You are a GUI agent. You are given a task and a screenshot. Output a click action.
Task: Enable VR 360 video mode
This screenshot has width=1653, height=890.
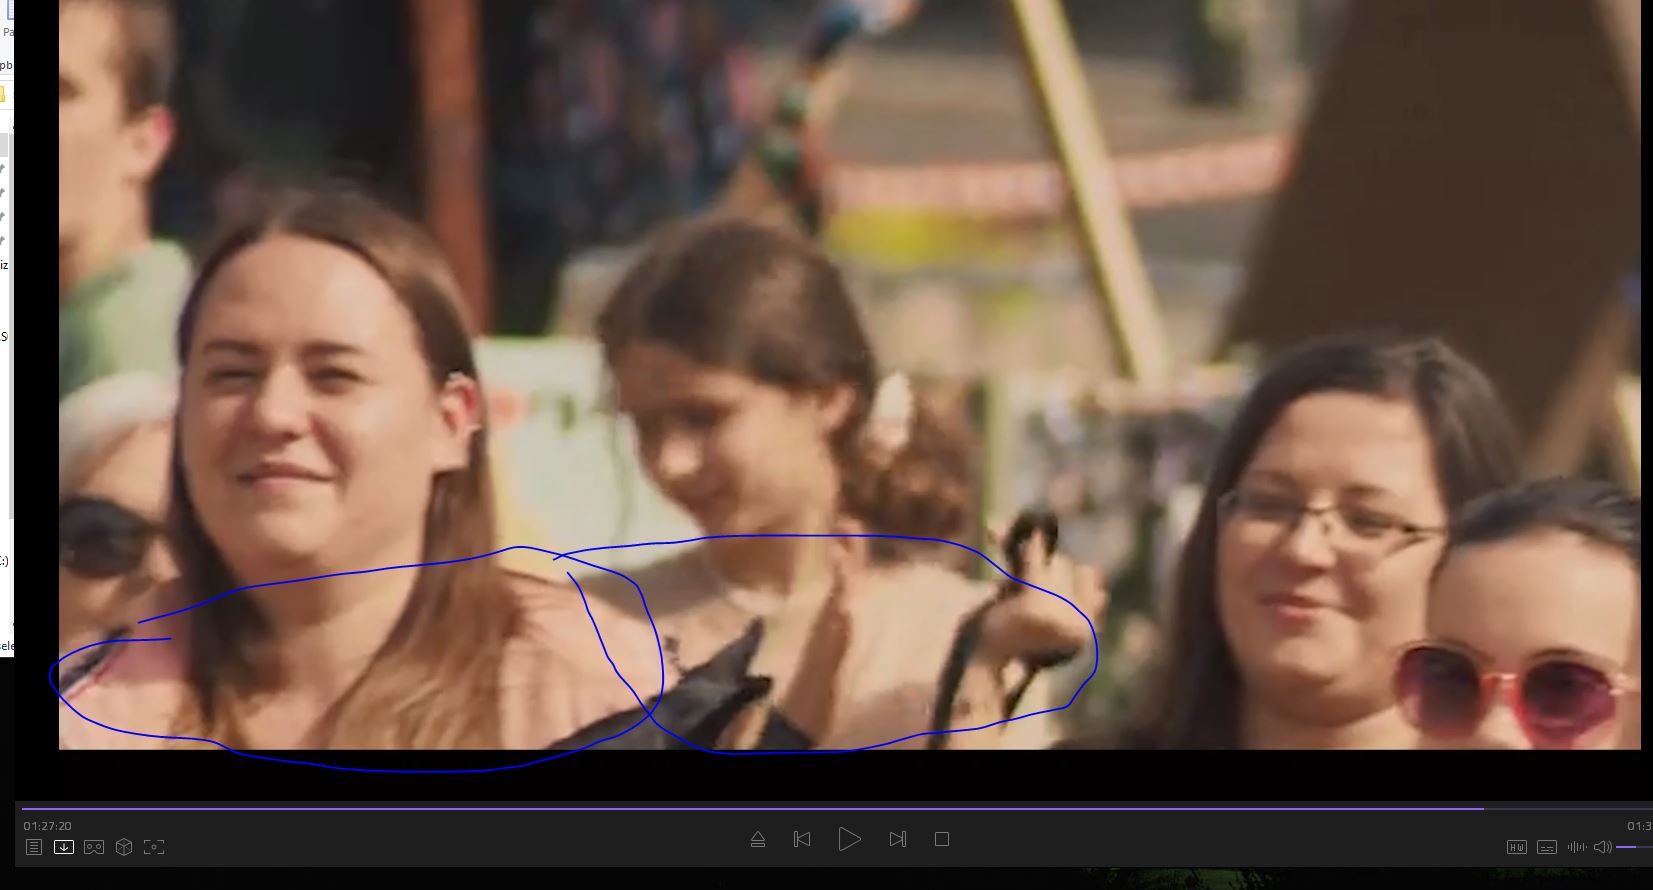(x=94, y=847)
